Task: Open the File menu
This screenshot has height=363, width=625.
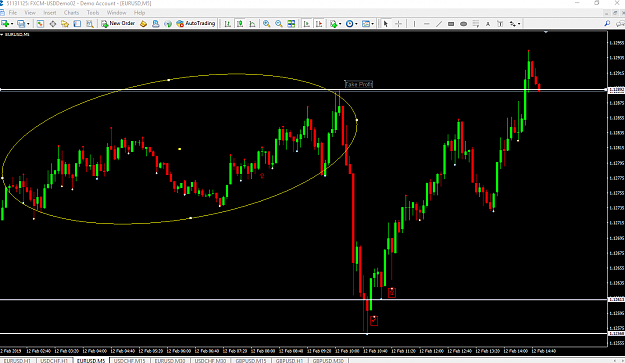Action: (x=13, y=13)
